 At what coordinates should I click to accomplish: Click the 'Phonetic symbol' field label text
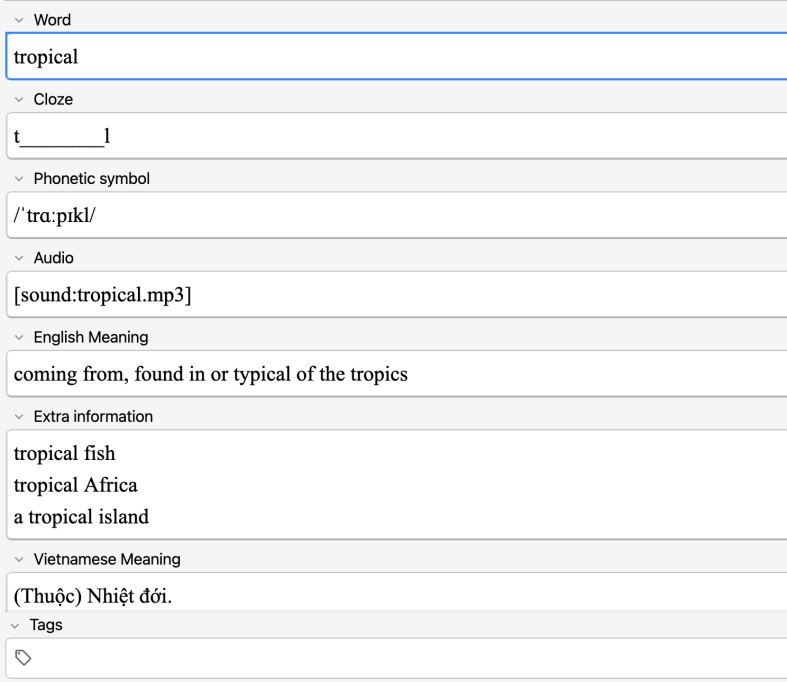click(91, 179)
